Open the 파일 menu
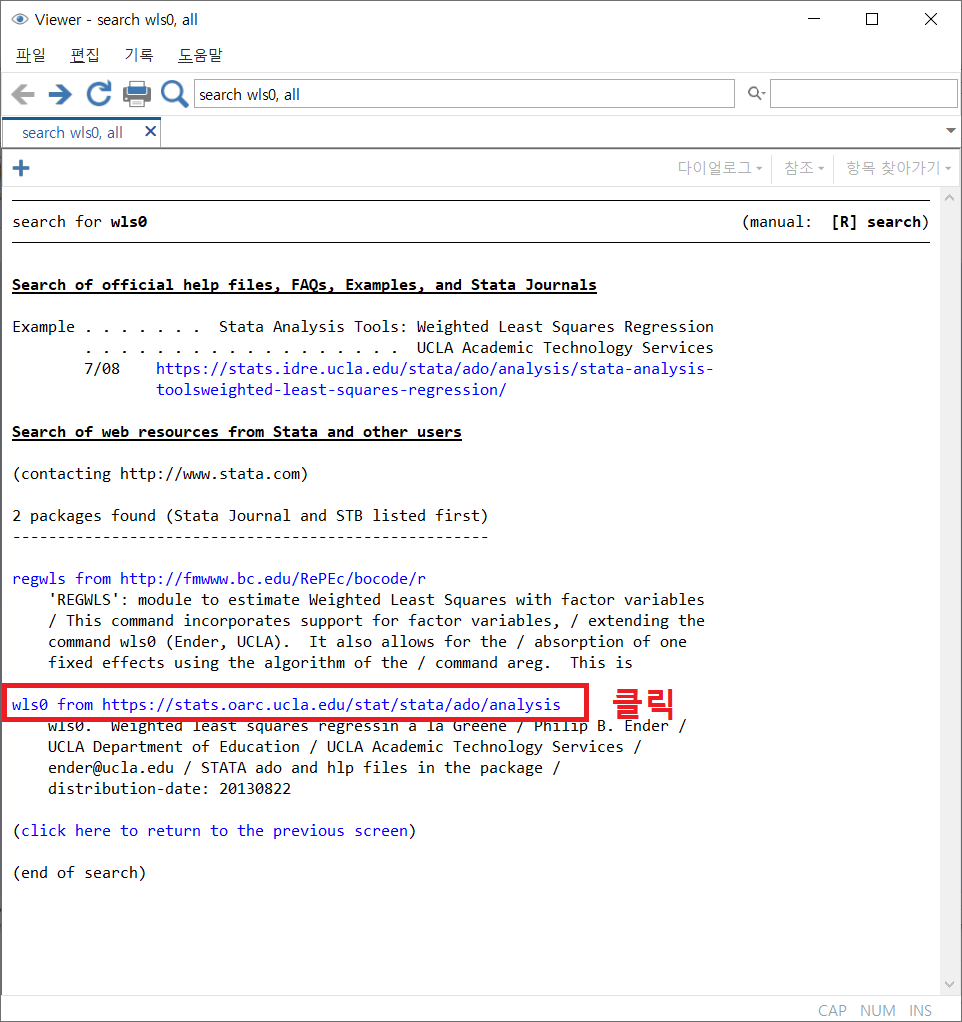Viewport: 962px width, 1022px height. (x=31, y=55)
